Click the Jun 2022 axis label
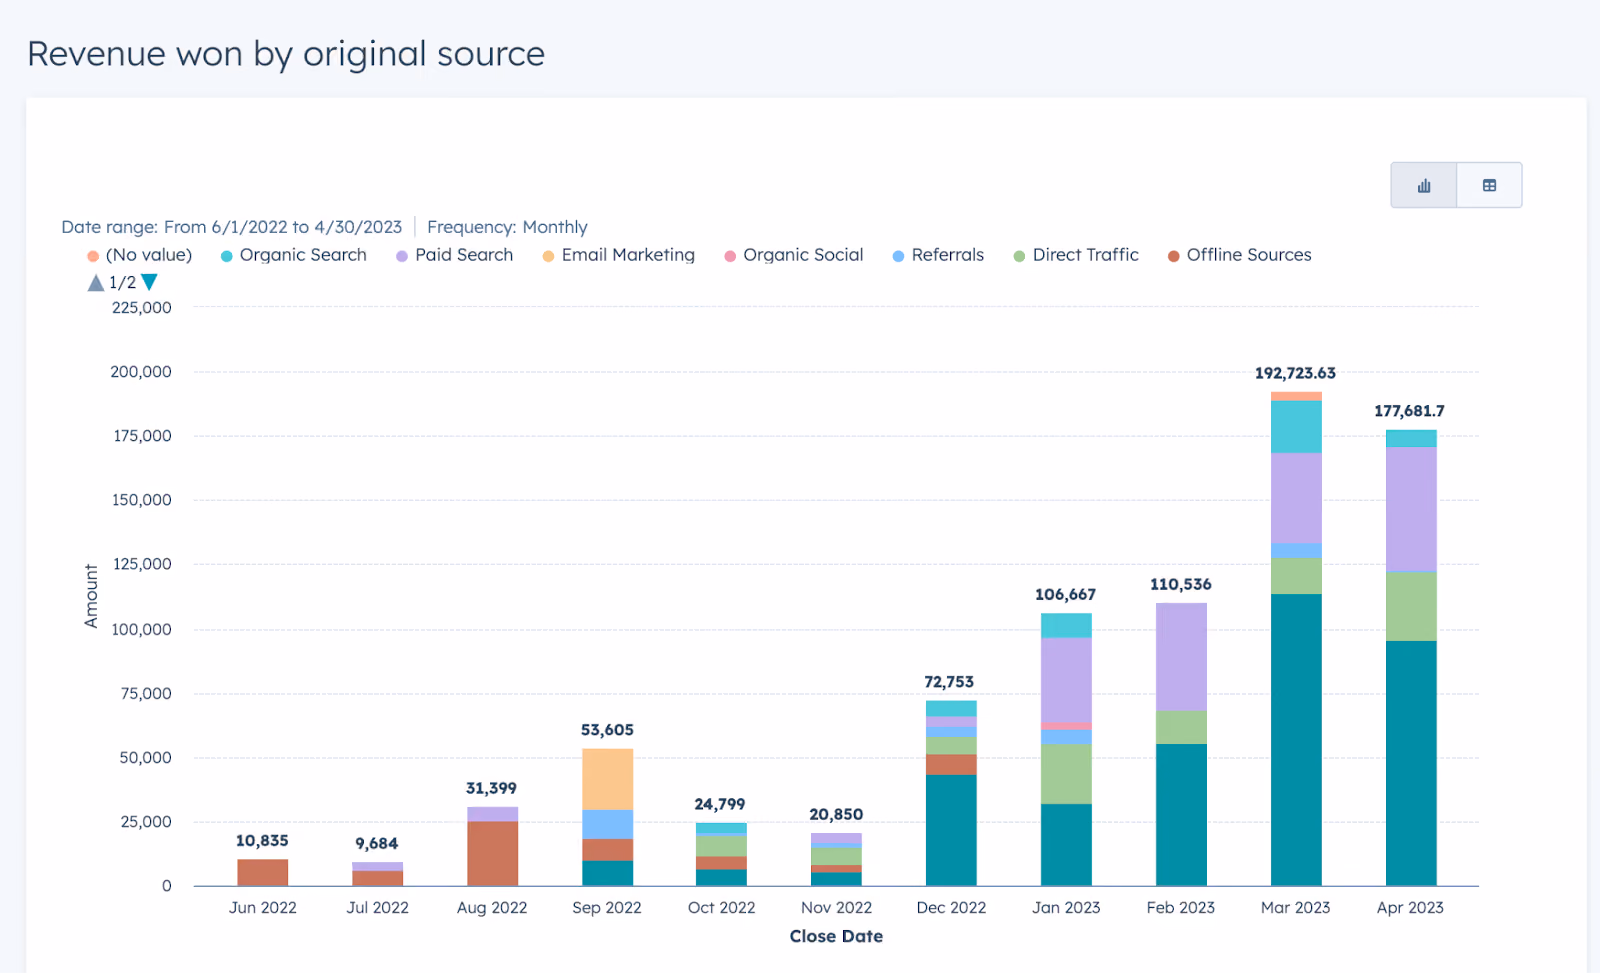 pos(263,908)
